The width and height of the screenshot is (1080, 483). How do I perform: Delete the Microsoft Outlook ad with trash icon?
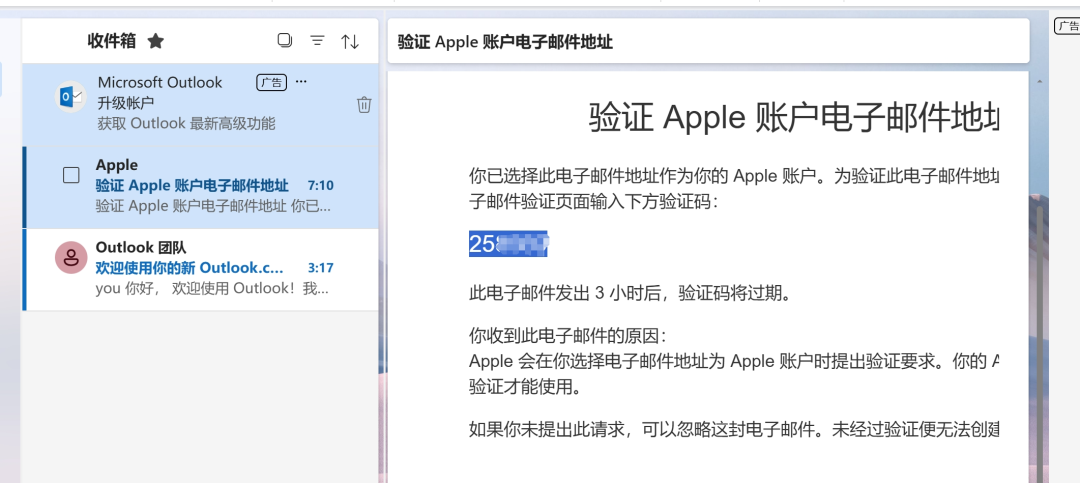[364, 105]
